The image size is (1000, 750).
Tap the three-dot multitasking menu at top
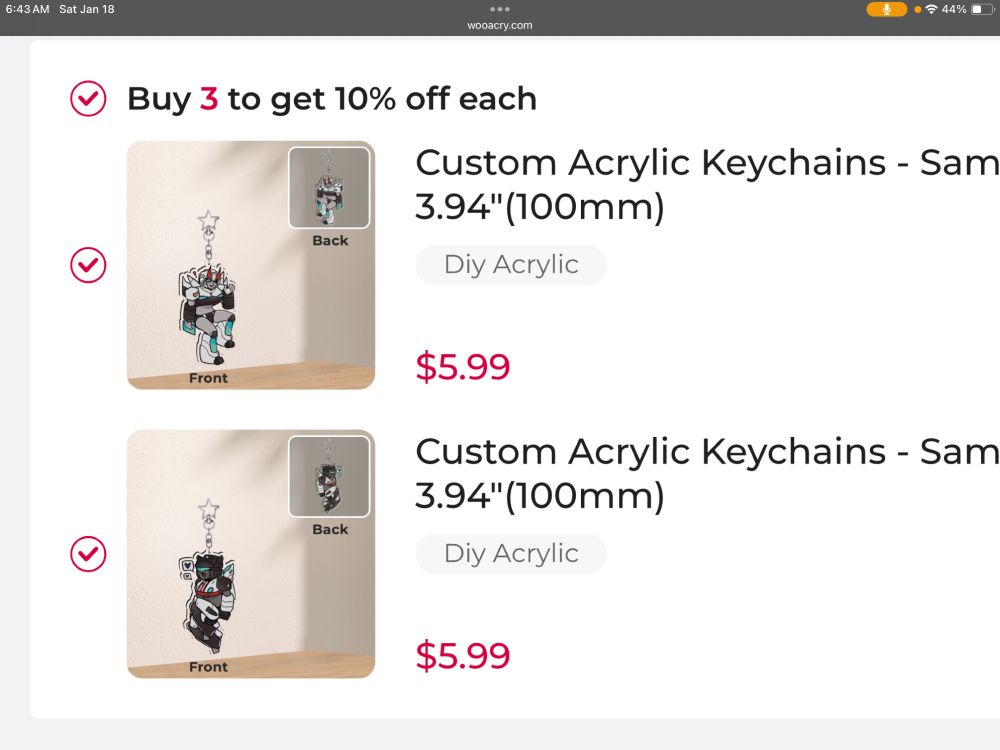500,9
